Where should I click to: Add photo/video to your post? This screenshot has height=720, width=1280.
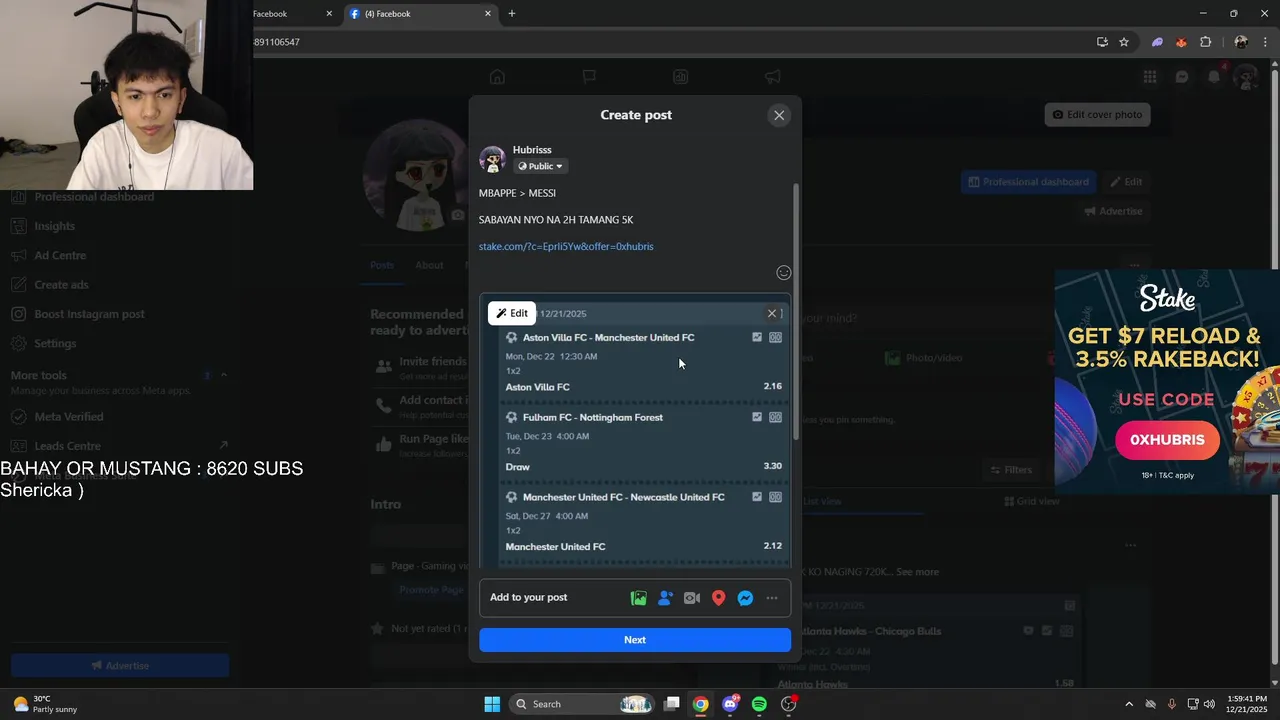pos(639,598)
